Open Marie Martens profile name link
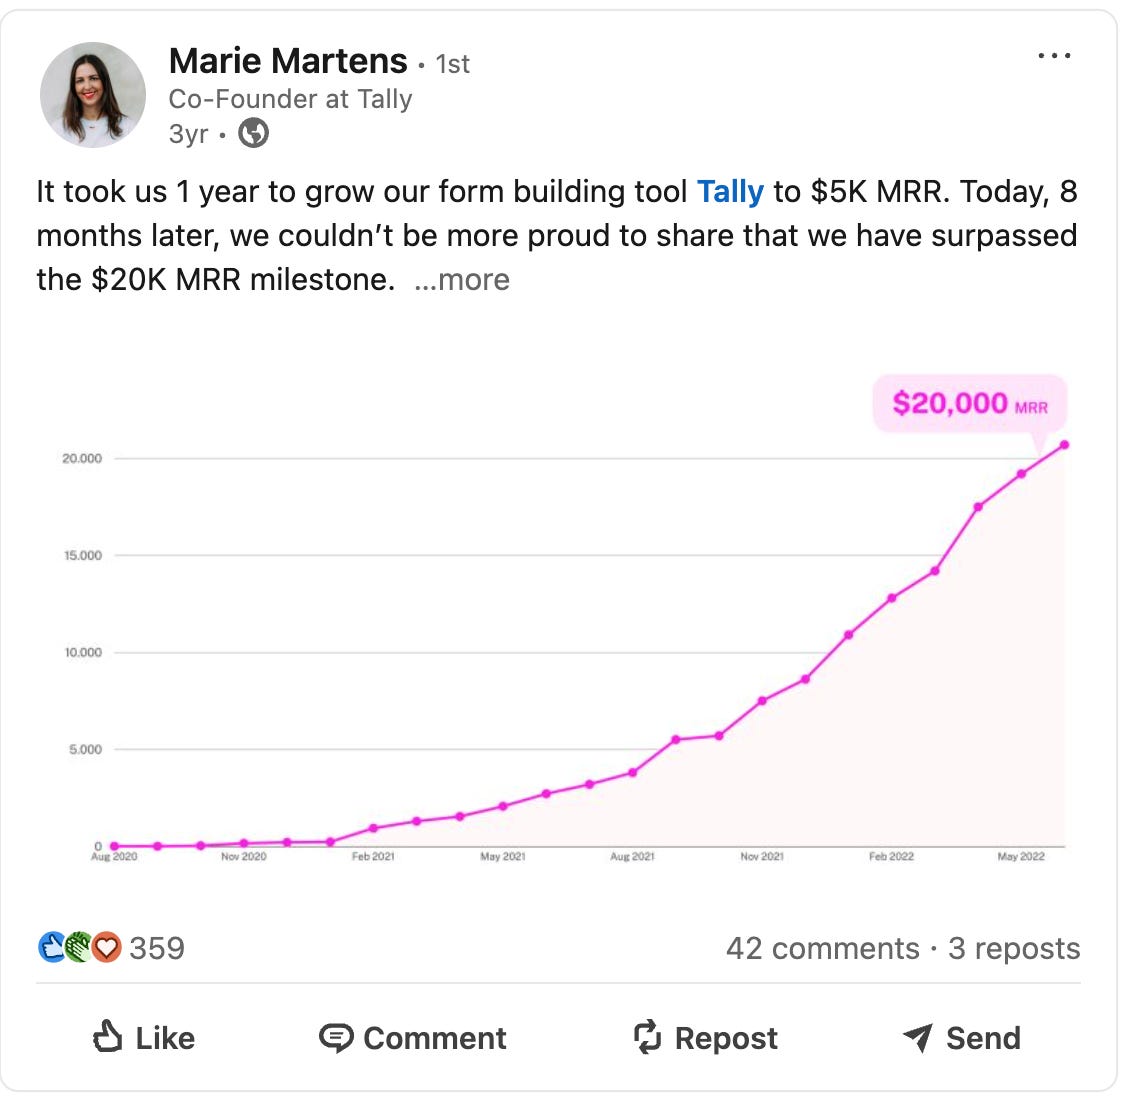This screenshot has width=1130, height=1102. [288, 61]
